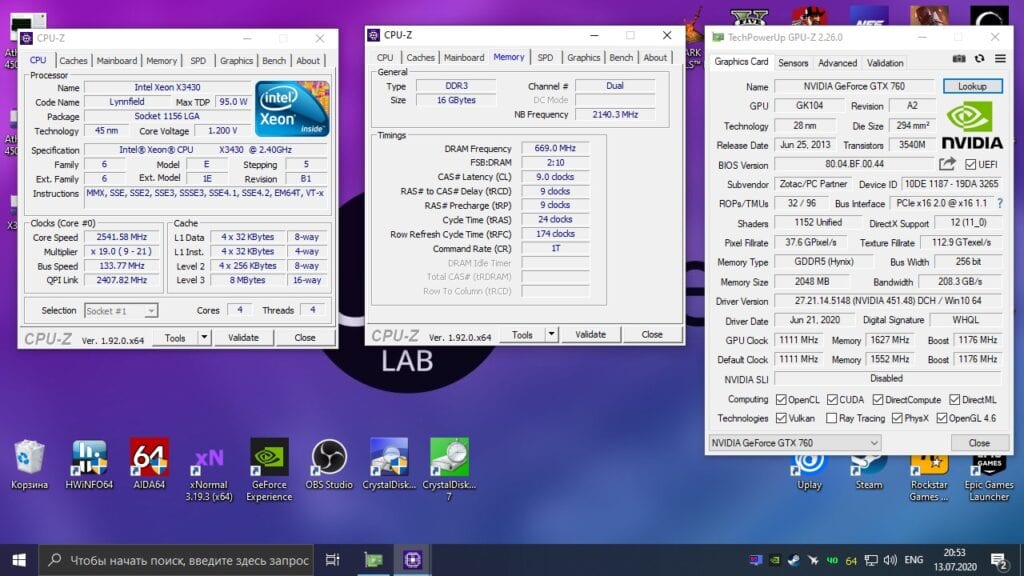1024x576 pixels.
Task: Select GPU-Z taskbar button
Action: point(374,560)
